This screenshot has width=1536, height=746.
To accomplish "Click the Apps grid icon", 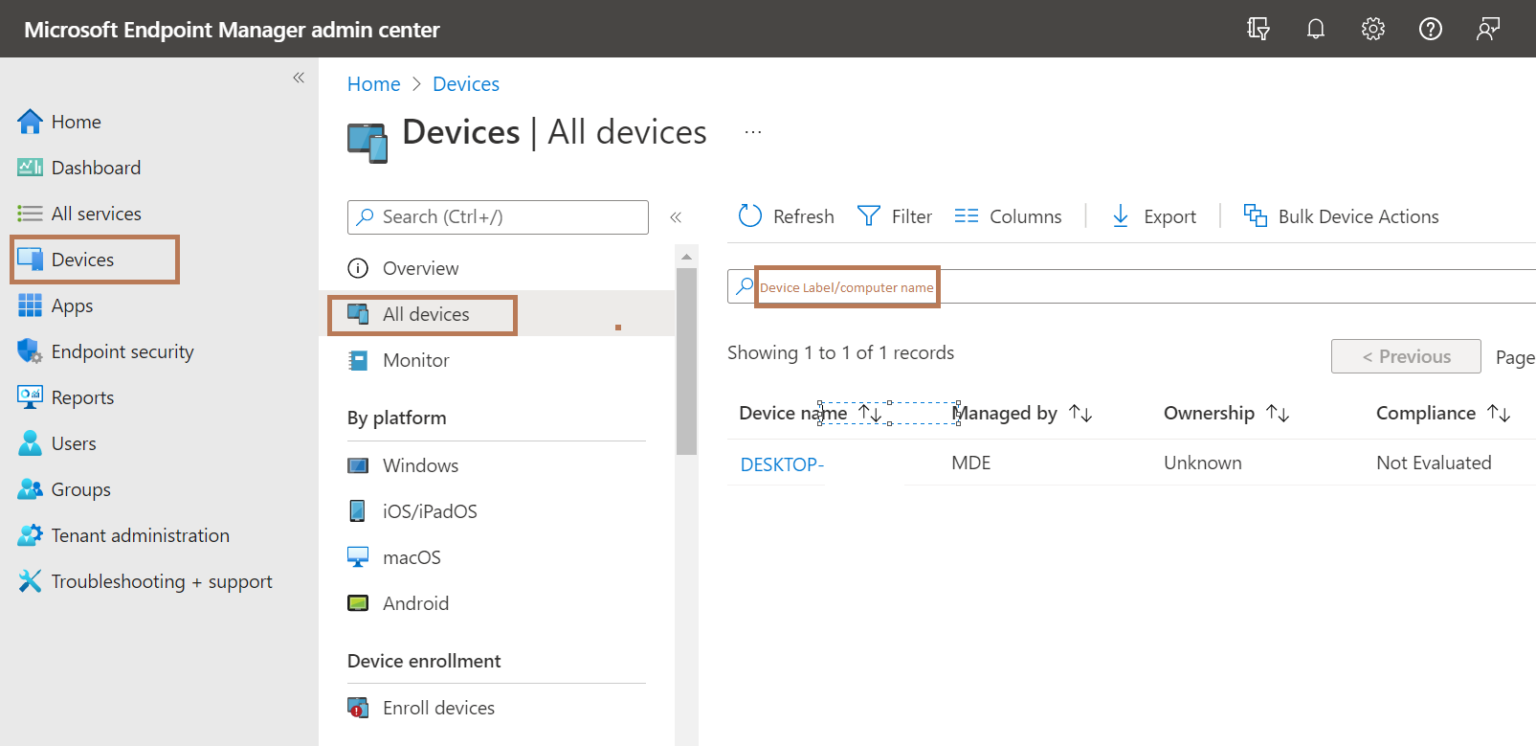I will [x=30, y=305].
